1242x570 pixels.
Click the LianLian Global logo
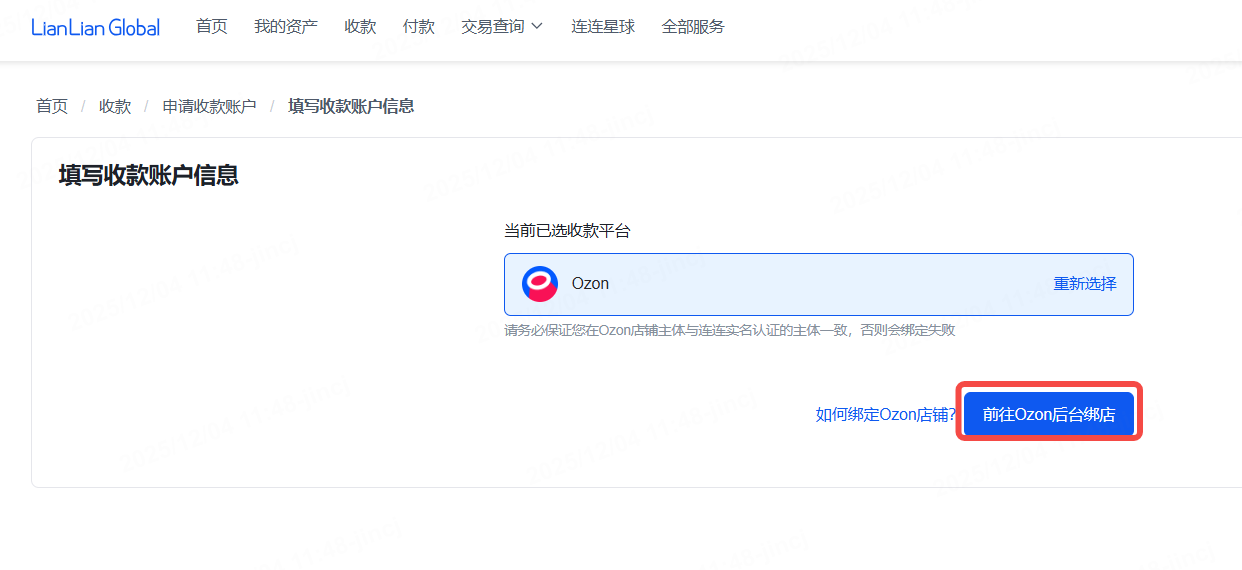[x=95, y=27]
